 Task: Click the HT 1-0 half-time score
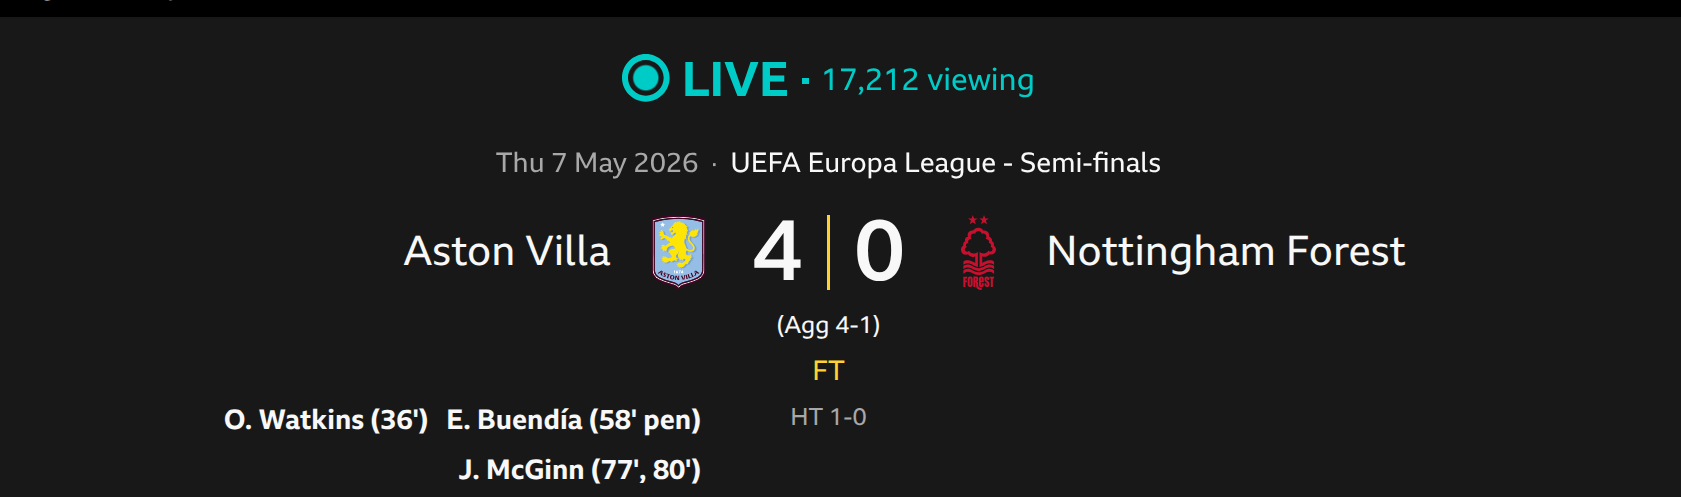pyautogui.click(x=828, y=417)
